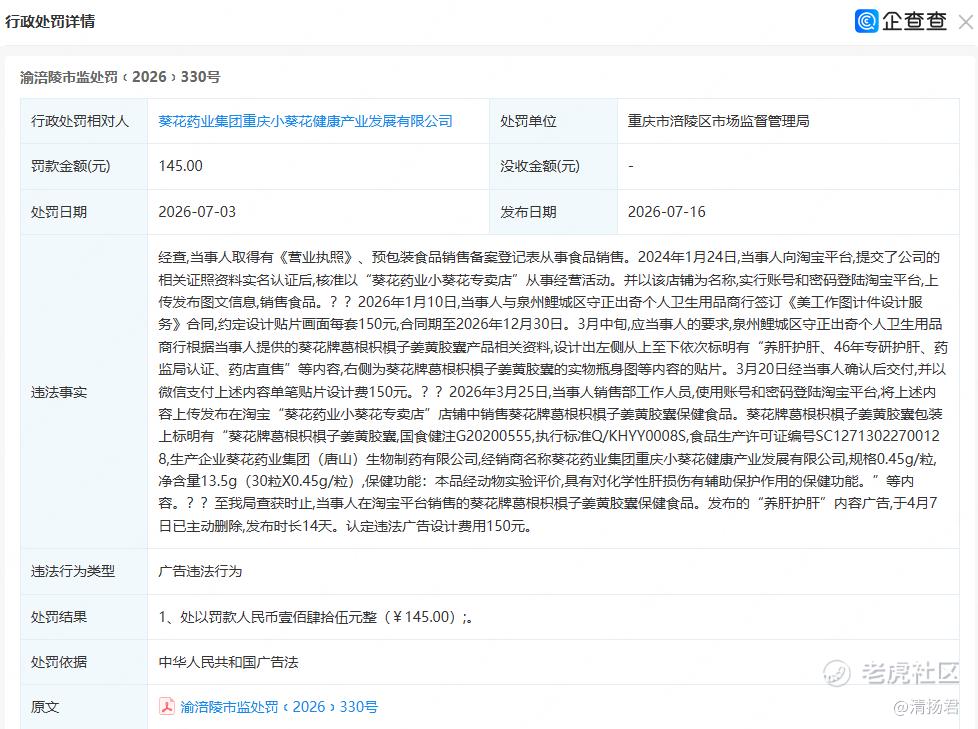Click the 发布日期 label cell
This screenshot has height=729, width=978.
pos(553,212)
